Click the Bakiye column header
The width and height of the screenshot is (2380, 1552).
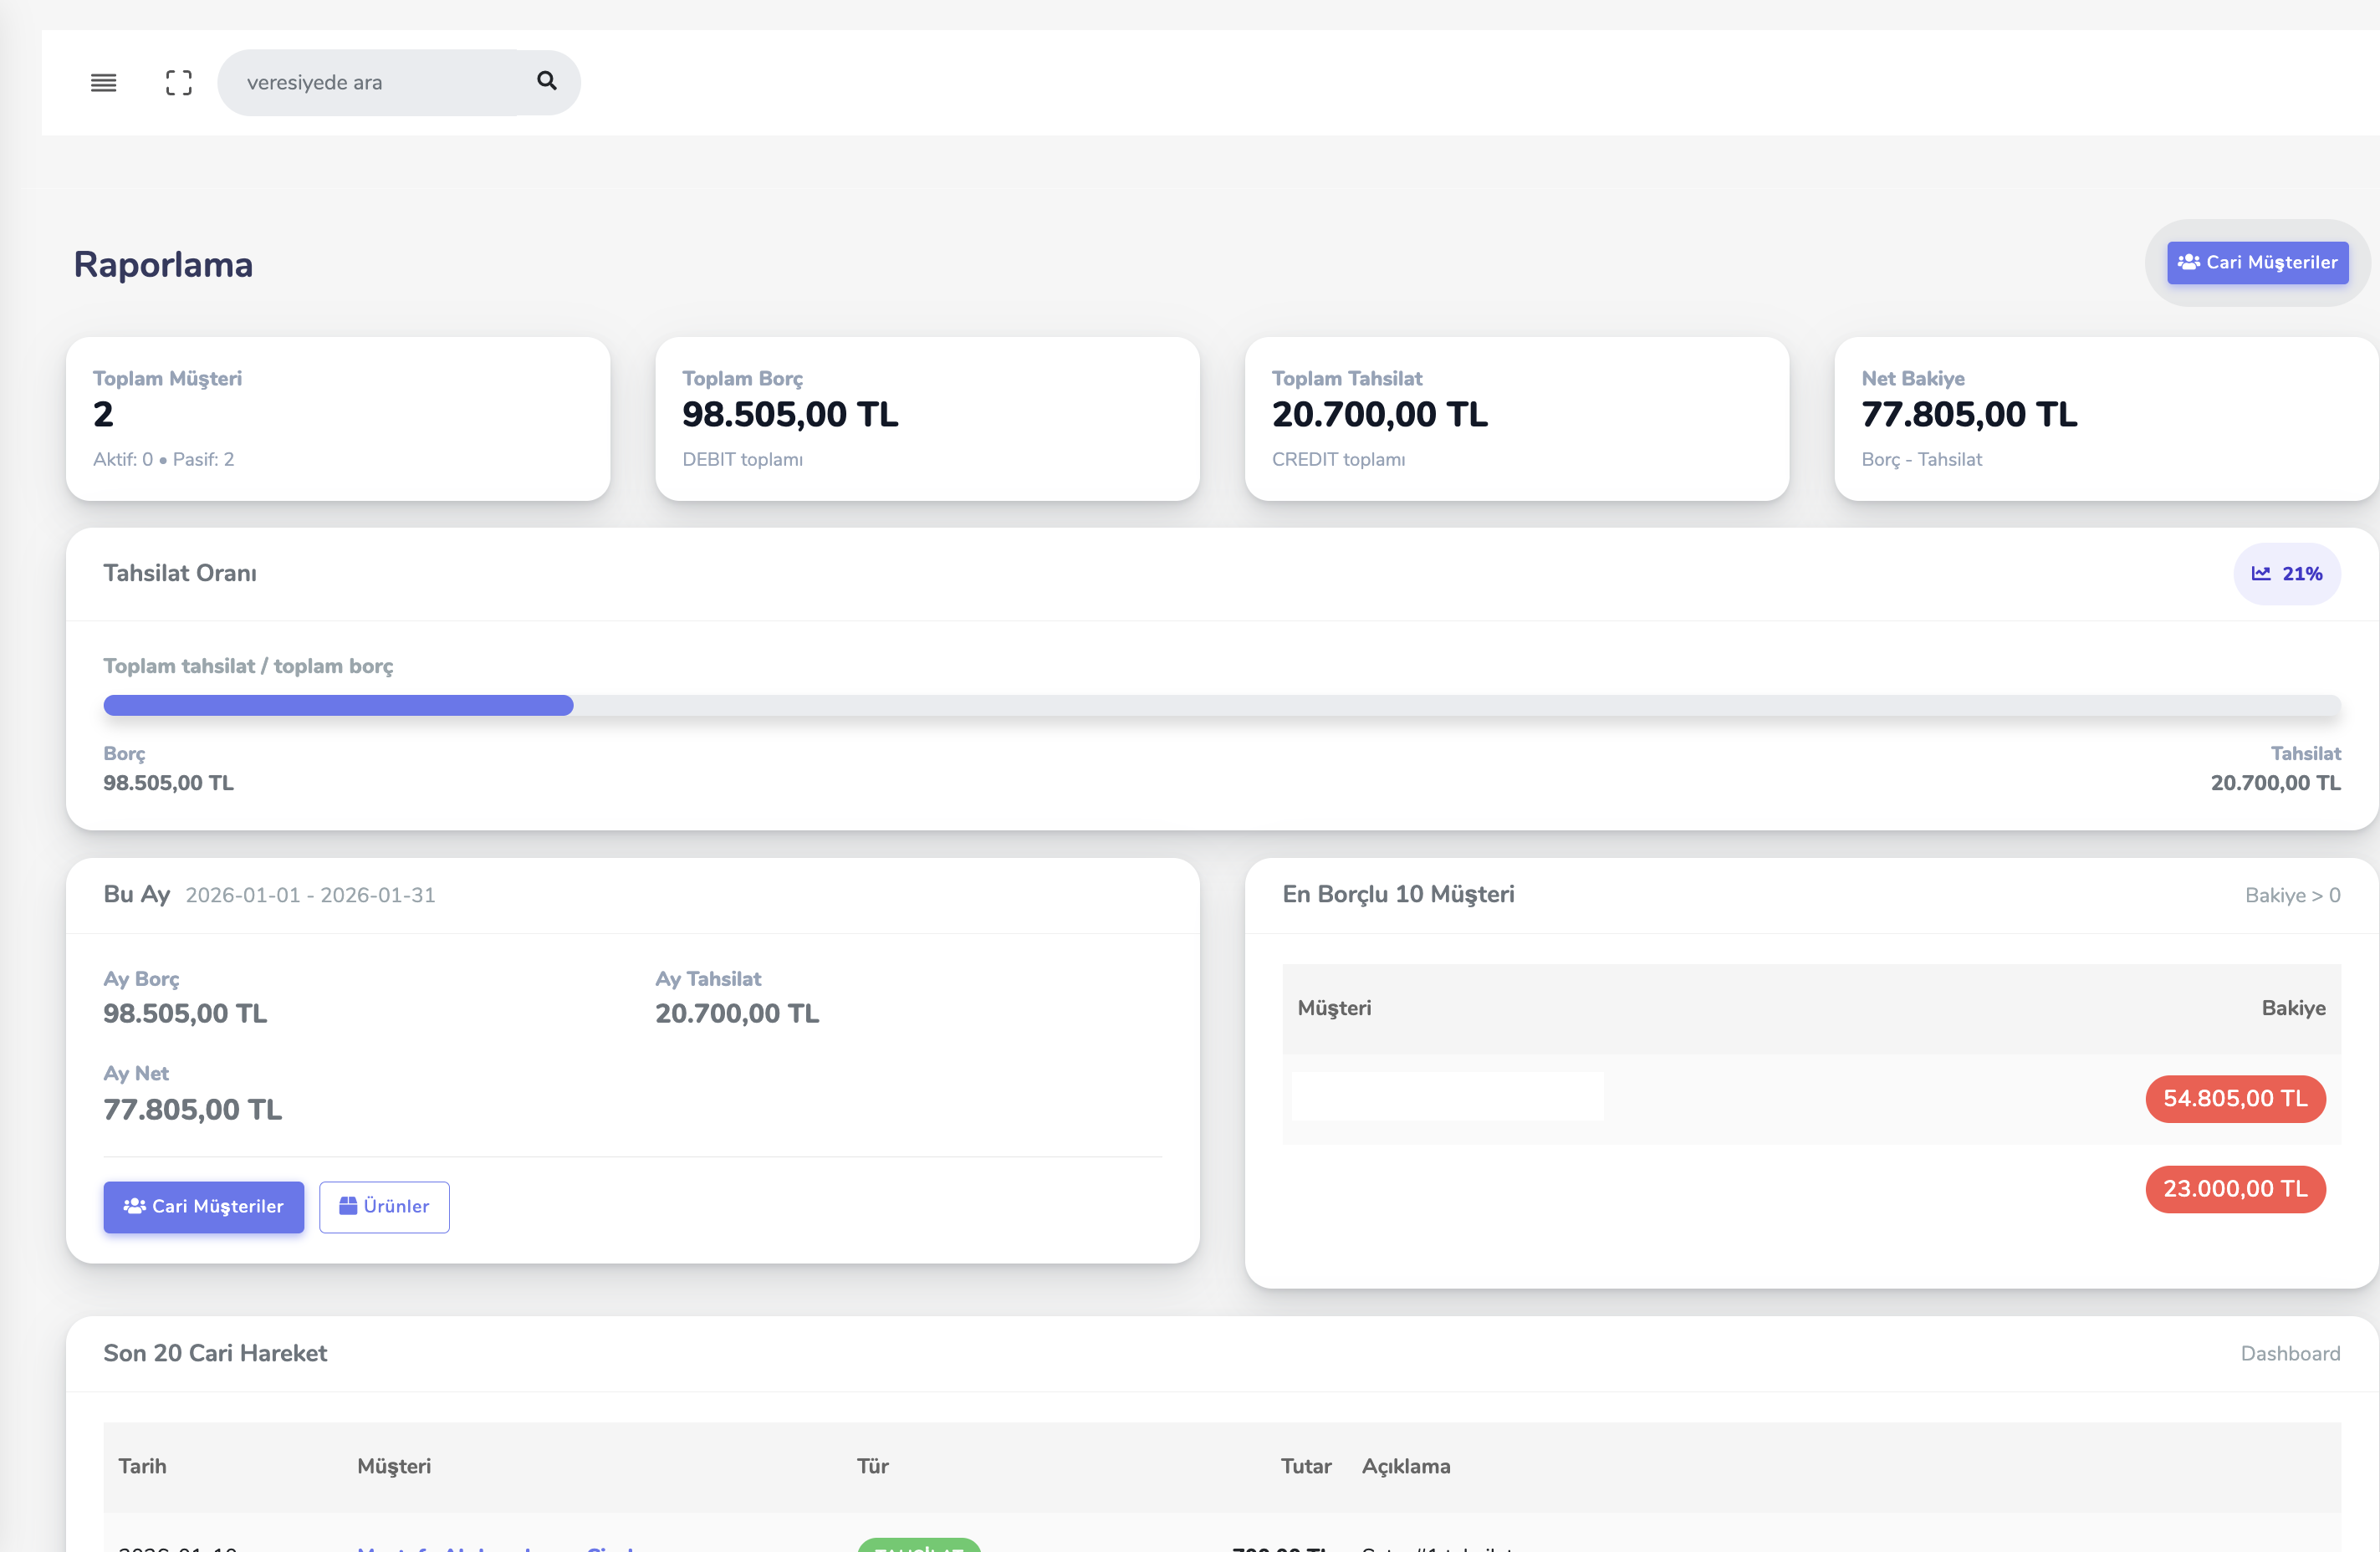click(x=2292, y=1009)
